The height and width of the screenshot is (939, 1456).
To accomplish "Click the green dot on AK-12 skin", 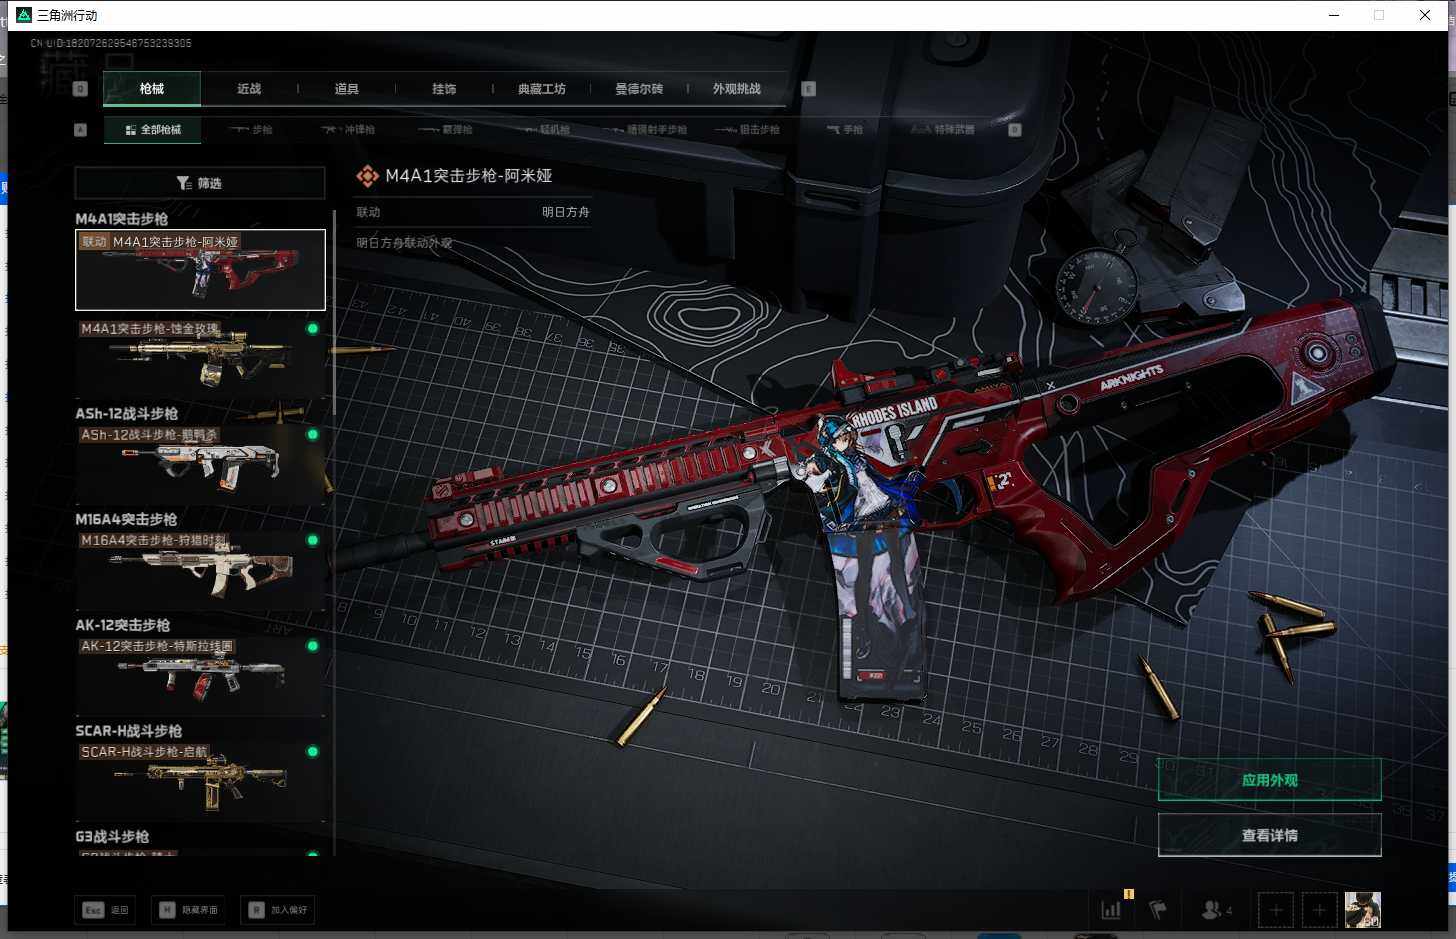I will (313, 646).
